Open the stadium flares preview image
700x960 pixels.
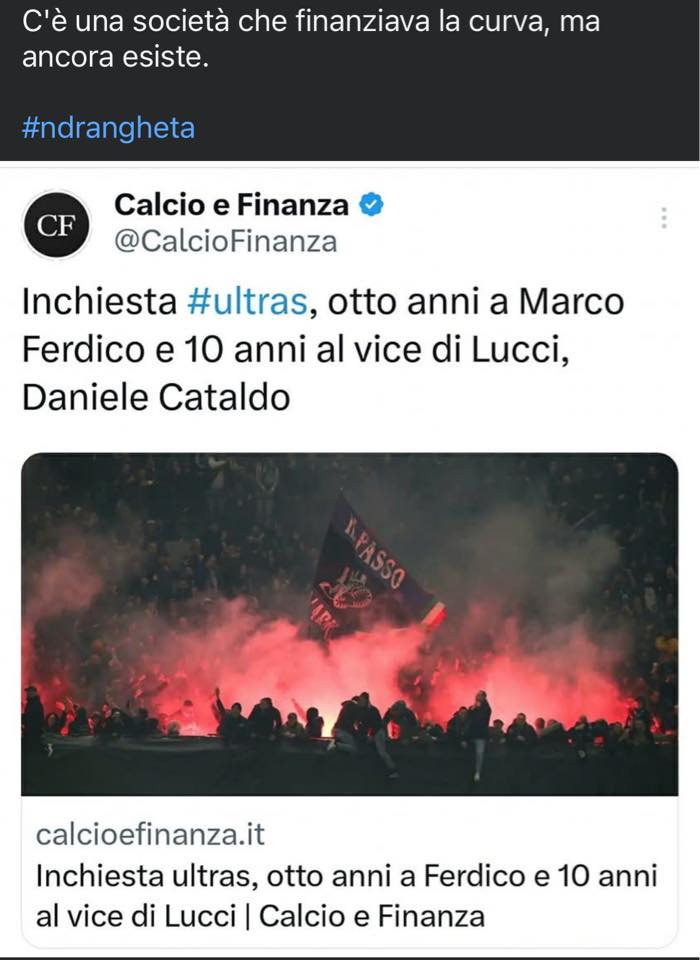[x=350, y=624]
